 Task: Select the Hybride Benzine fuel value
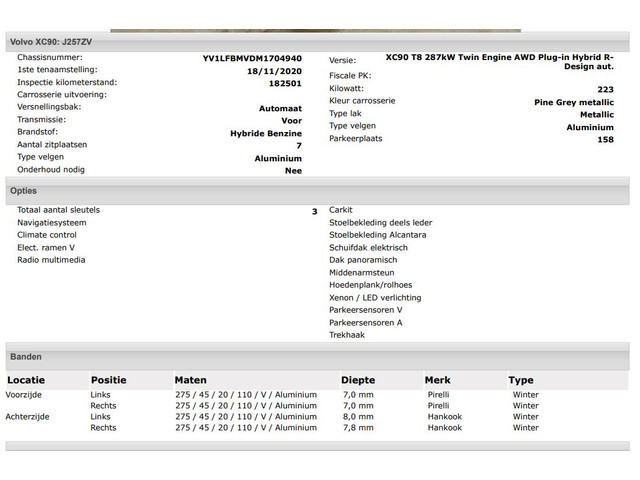click(x=265, y=133)
